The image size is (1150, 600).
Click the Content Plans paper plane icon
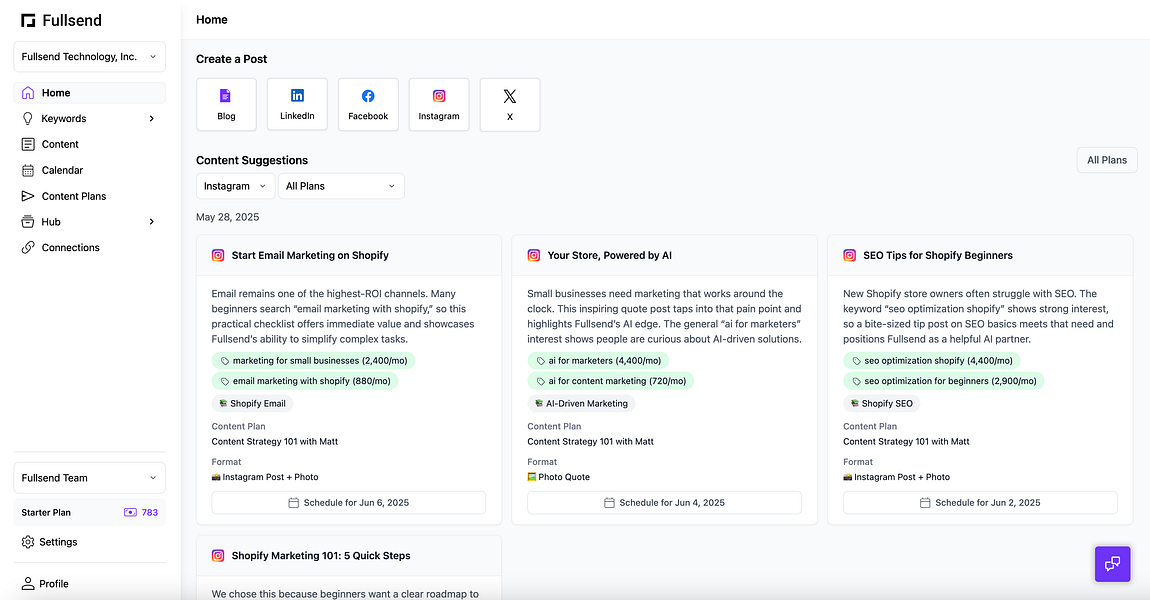[x=28, y=196]
